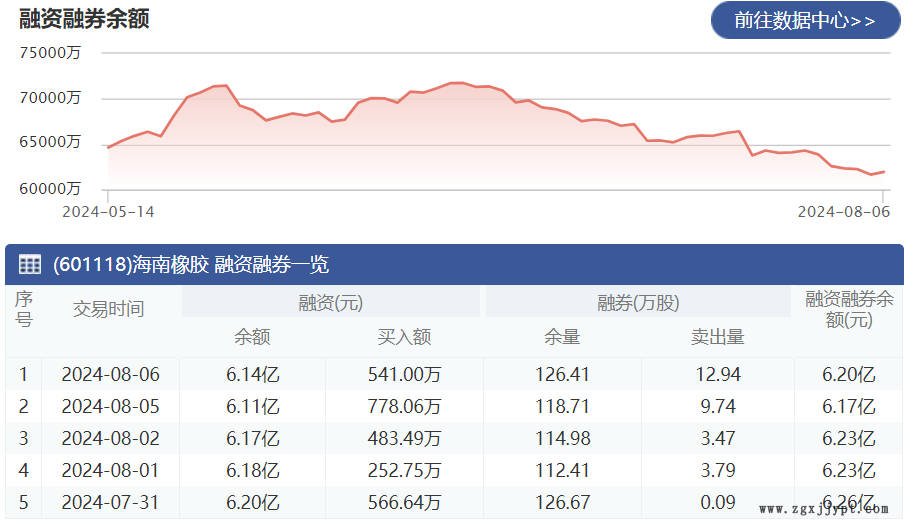Click buy amount 483.49万

point(404,439)
